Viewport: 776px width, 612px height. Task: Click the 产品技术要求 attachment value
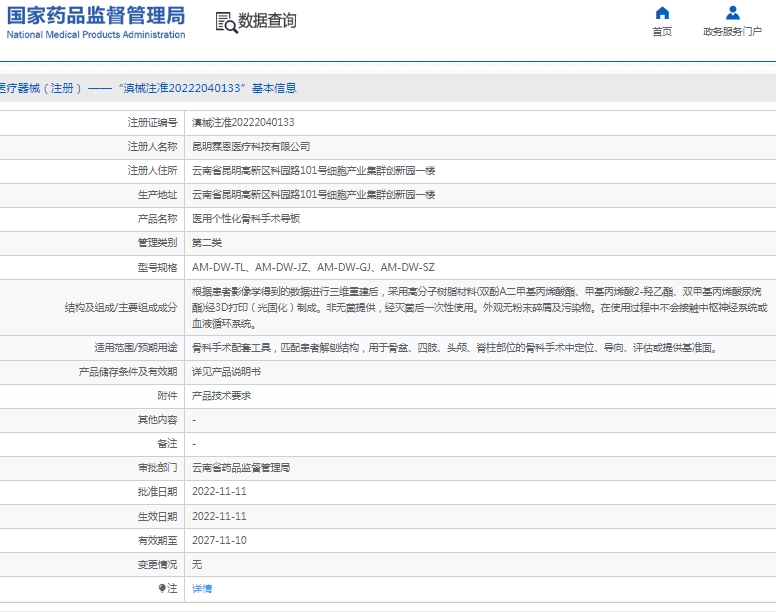[x=221, y=396]
